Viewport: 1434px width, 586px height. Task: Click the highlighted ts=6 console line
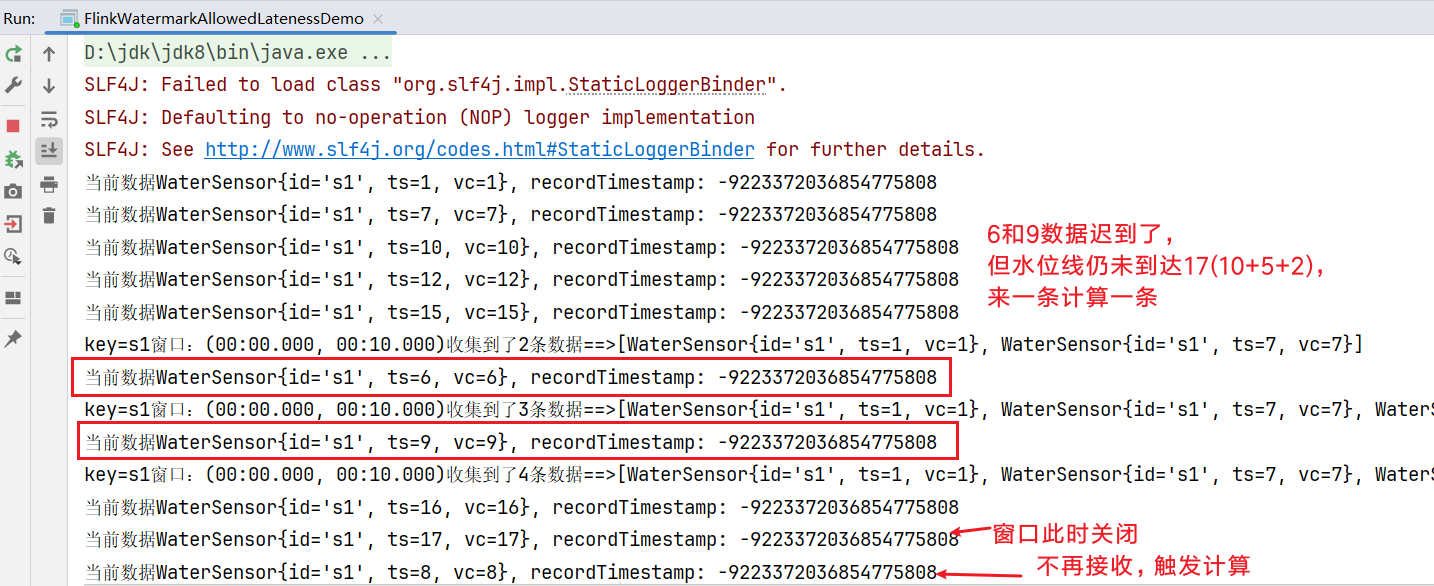coord(510,377)
